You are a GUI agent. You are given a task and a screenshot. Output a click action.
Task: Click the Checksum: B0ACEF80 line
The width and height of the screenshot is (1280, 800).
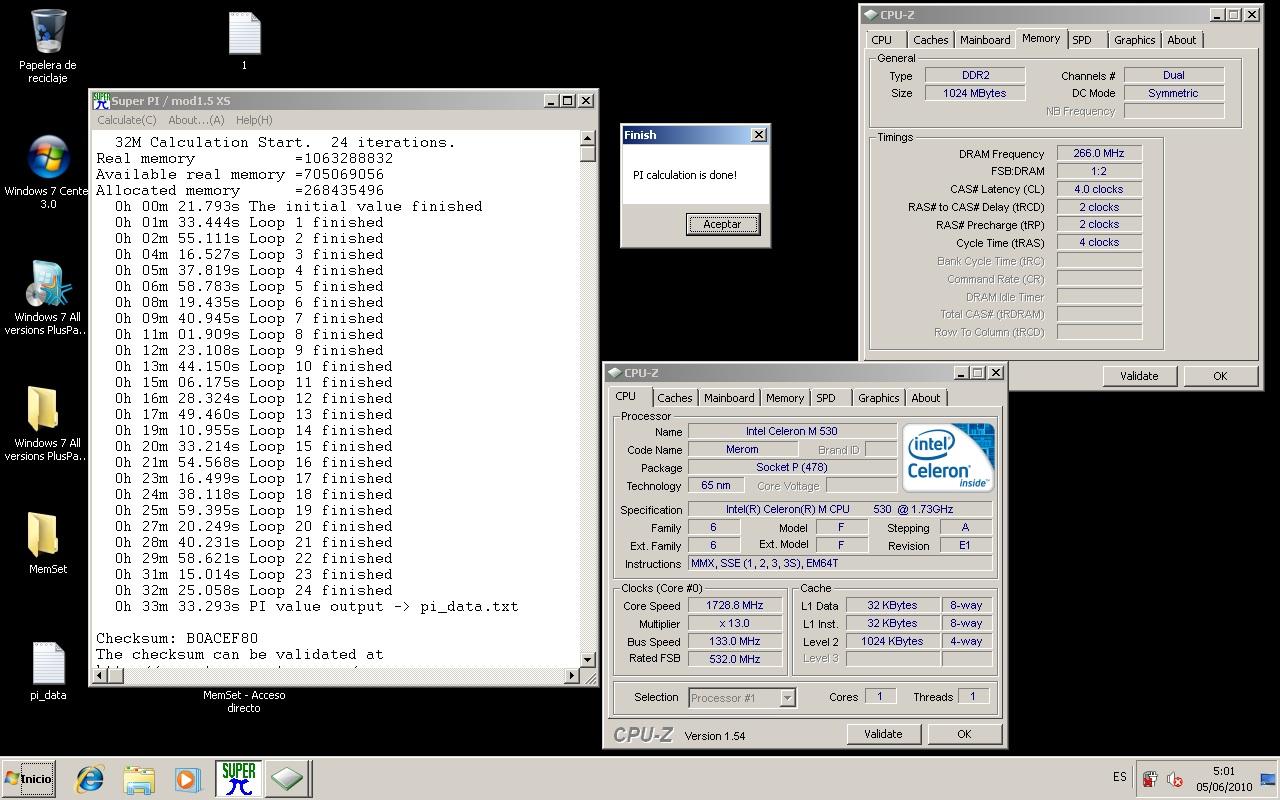coord(177,638)
